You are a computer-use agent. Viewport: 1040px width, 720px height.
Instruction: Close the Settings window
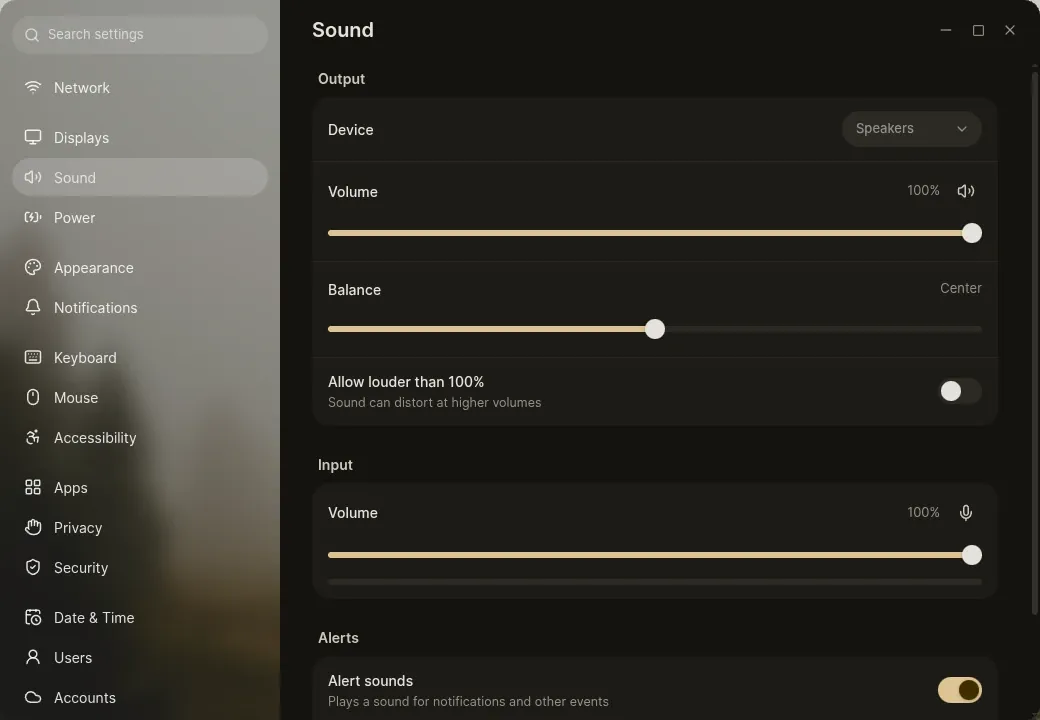coord(1009,30)
